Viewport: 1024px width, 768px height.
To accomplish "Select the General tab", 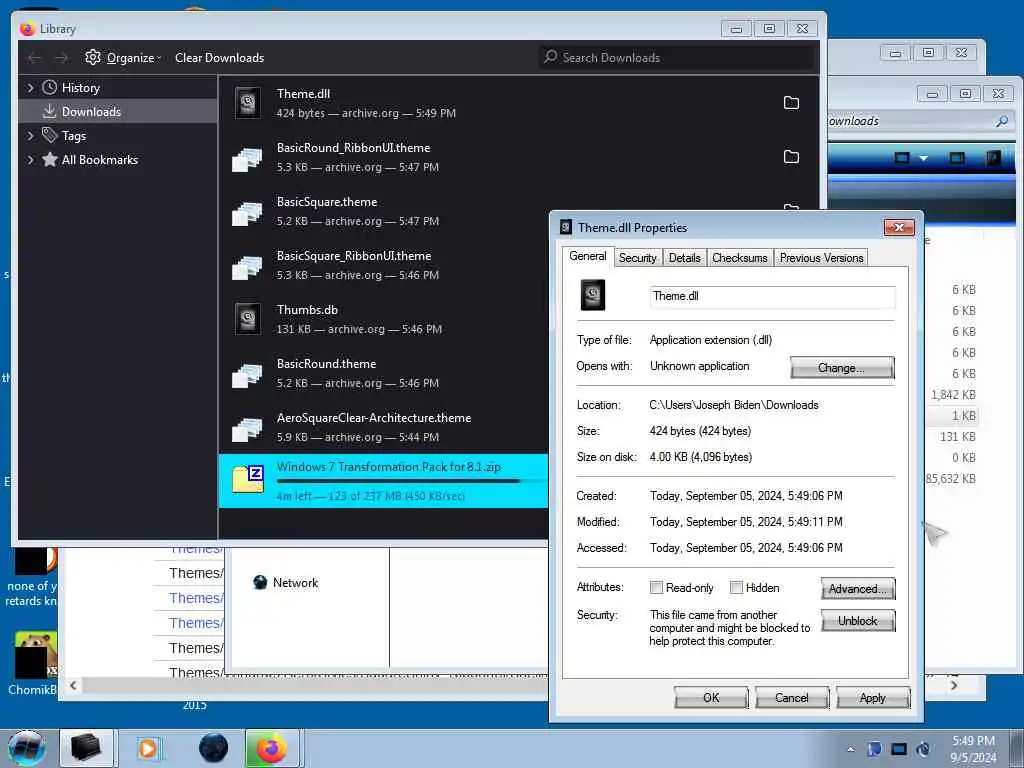I will click(588, 256).
